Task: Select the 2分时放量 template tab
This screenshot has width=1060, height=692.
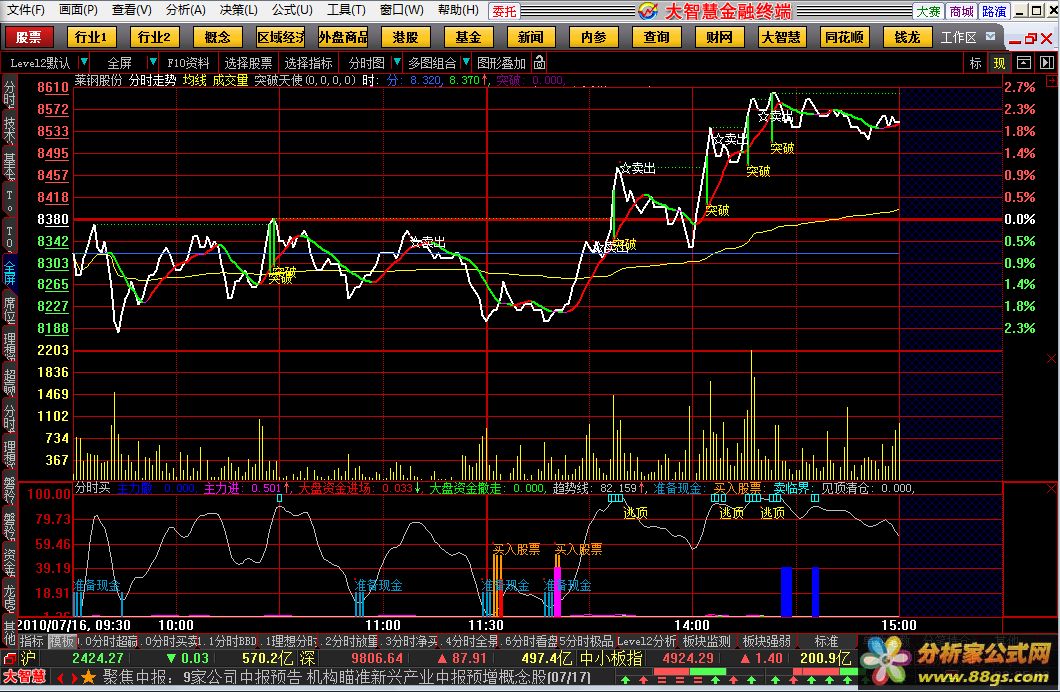Action: pyautogui.click(x=351, y=641)
